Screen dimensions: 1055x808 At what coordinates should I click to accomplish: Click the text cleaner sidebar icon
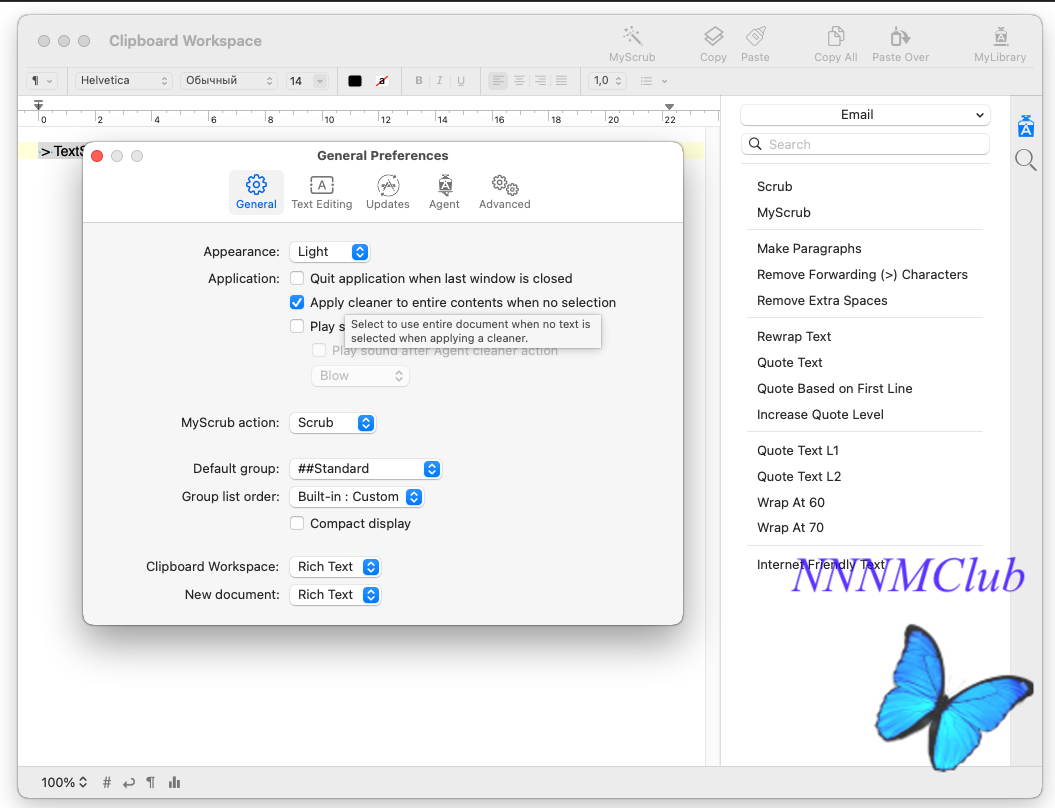tap(1026, 126)
